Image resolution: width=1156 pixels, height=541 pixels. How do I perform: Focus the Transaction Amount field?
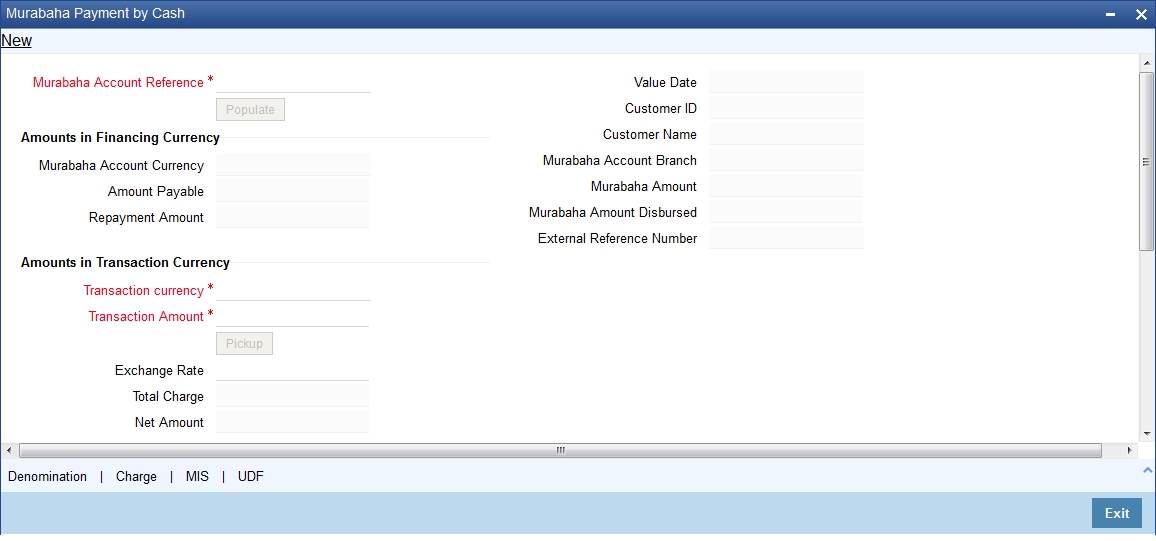point(293,315)
